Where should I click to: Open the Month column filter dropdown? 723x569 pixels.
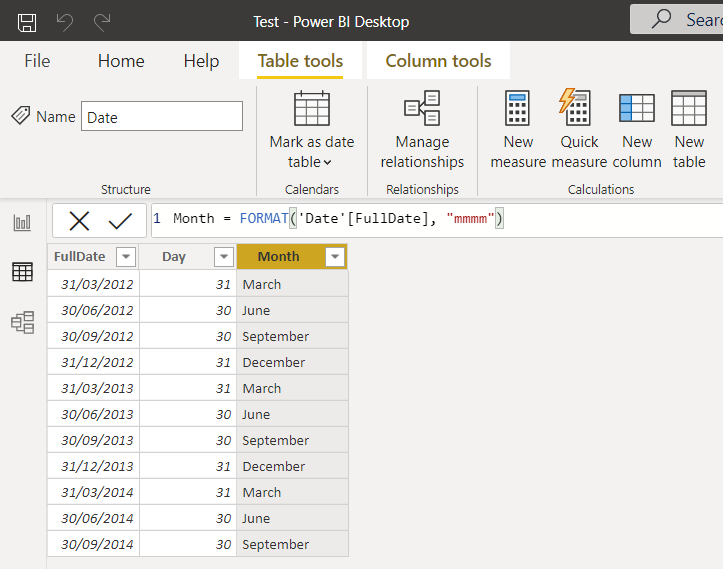pos(335,257)
